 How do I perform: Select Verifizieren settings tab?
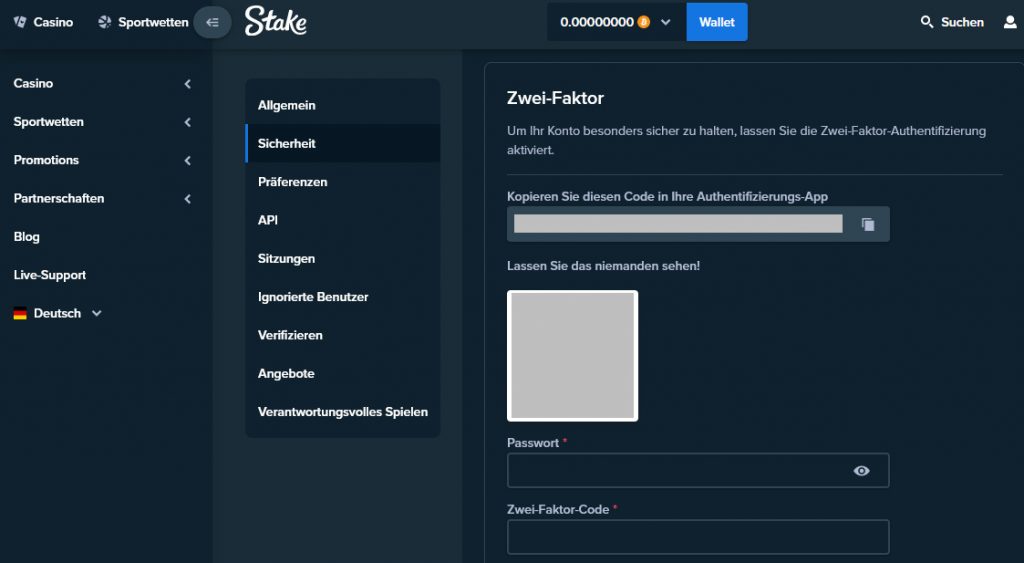pyautogui.click(x=342, y=335)
